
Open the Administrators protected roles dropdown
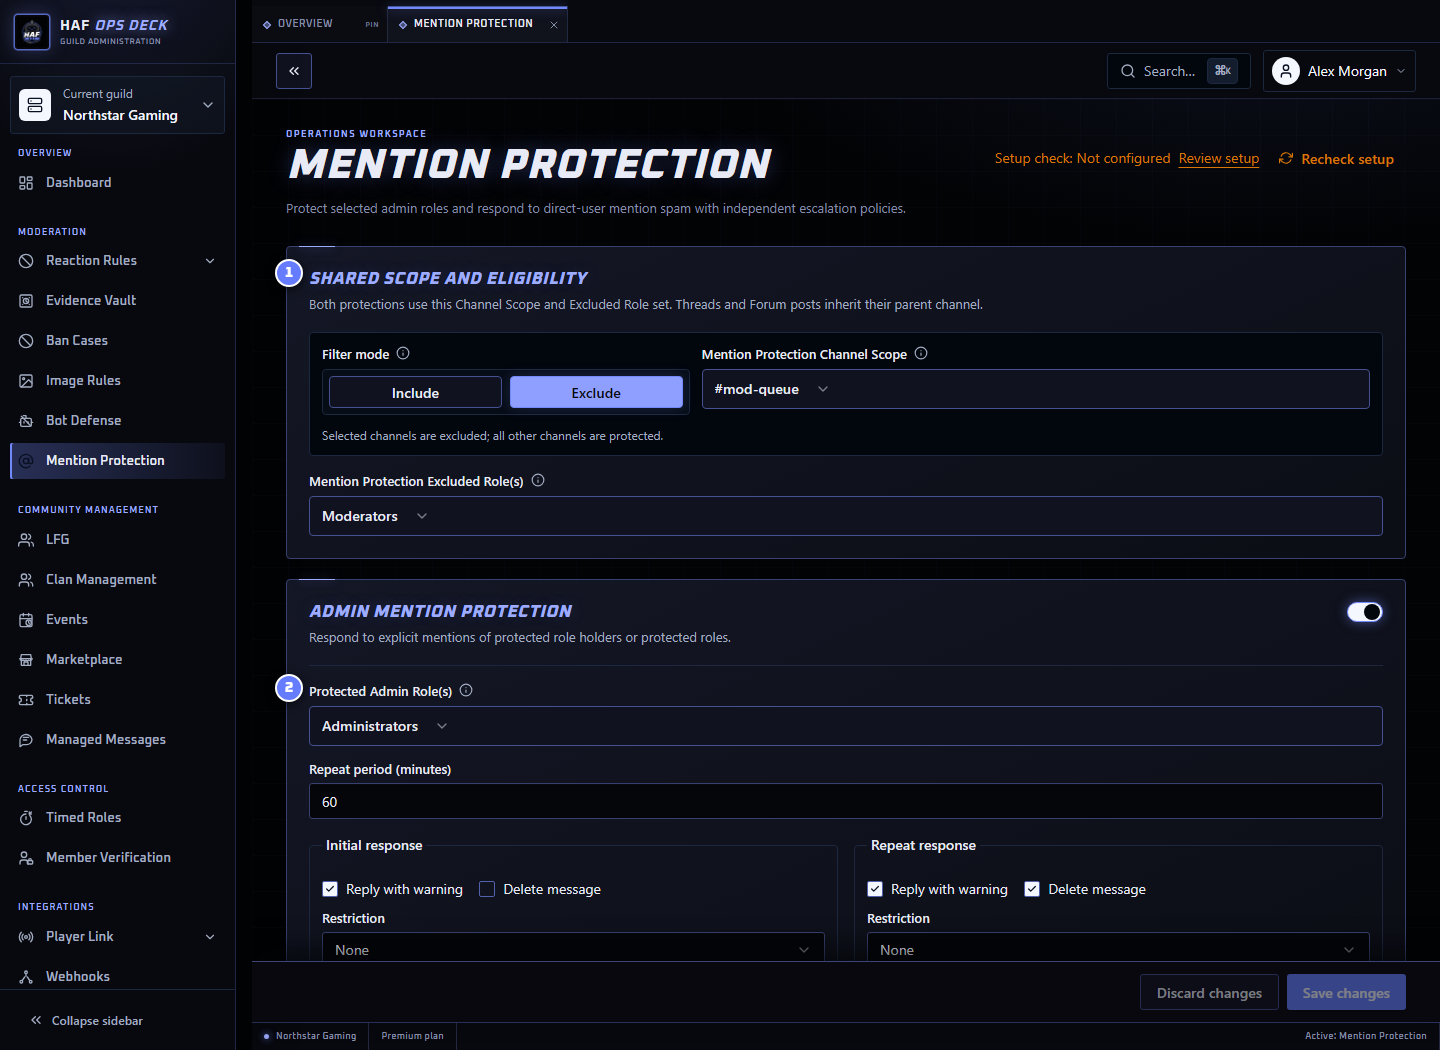pos(846,726)
